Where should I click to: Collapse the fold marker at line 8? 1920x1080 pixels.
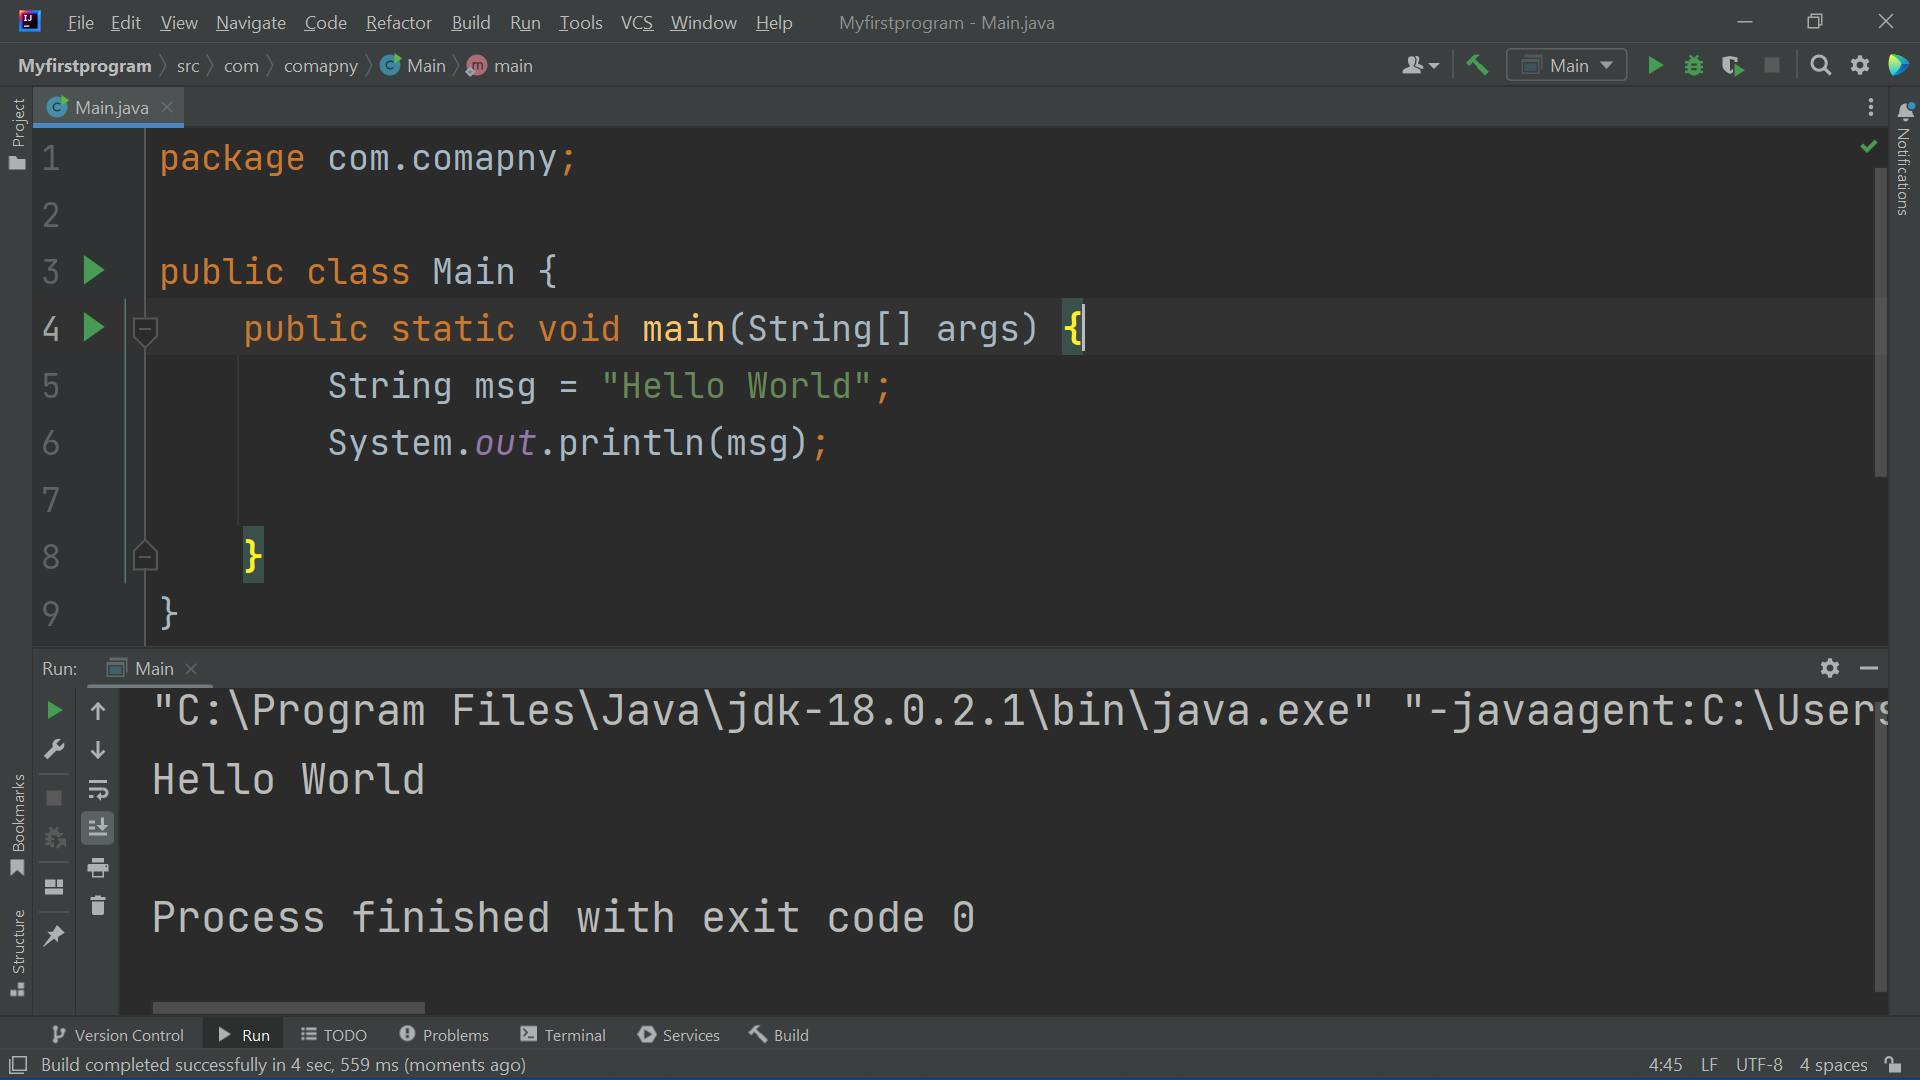[x=145, y=556]
